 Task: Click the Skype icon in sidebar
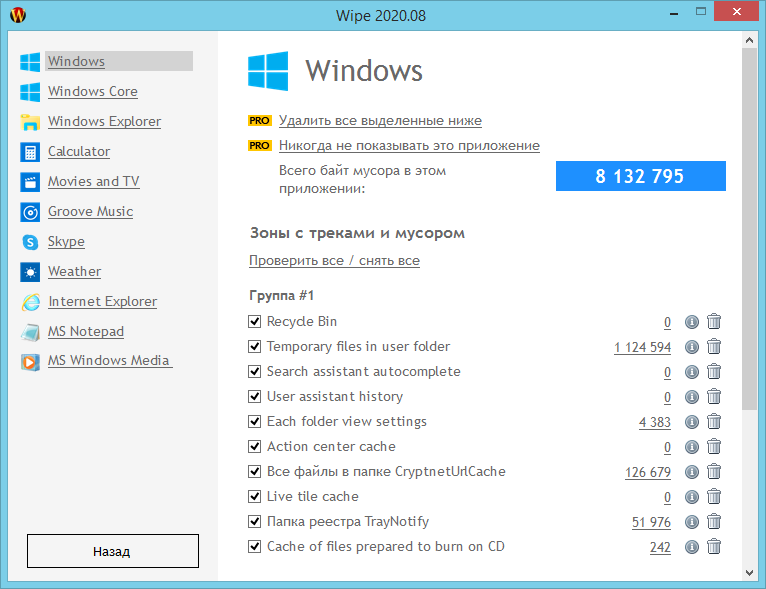click(30, 242)
